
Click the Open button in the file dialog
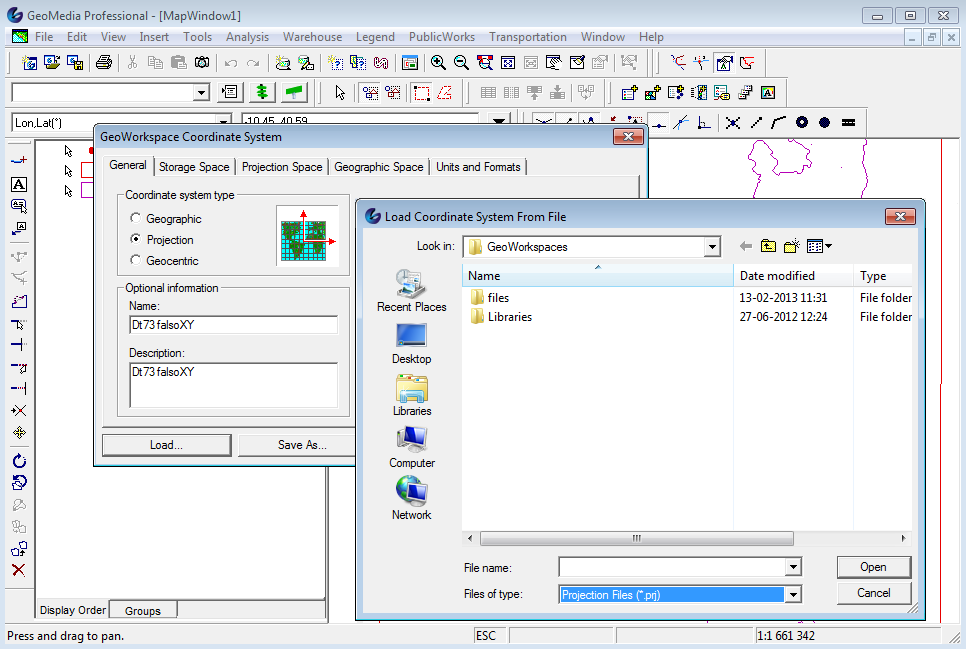point(872,567)
